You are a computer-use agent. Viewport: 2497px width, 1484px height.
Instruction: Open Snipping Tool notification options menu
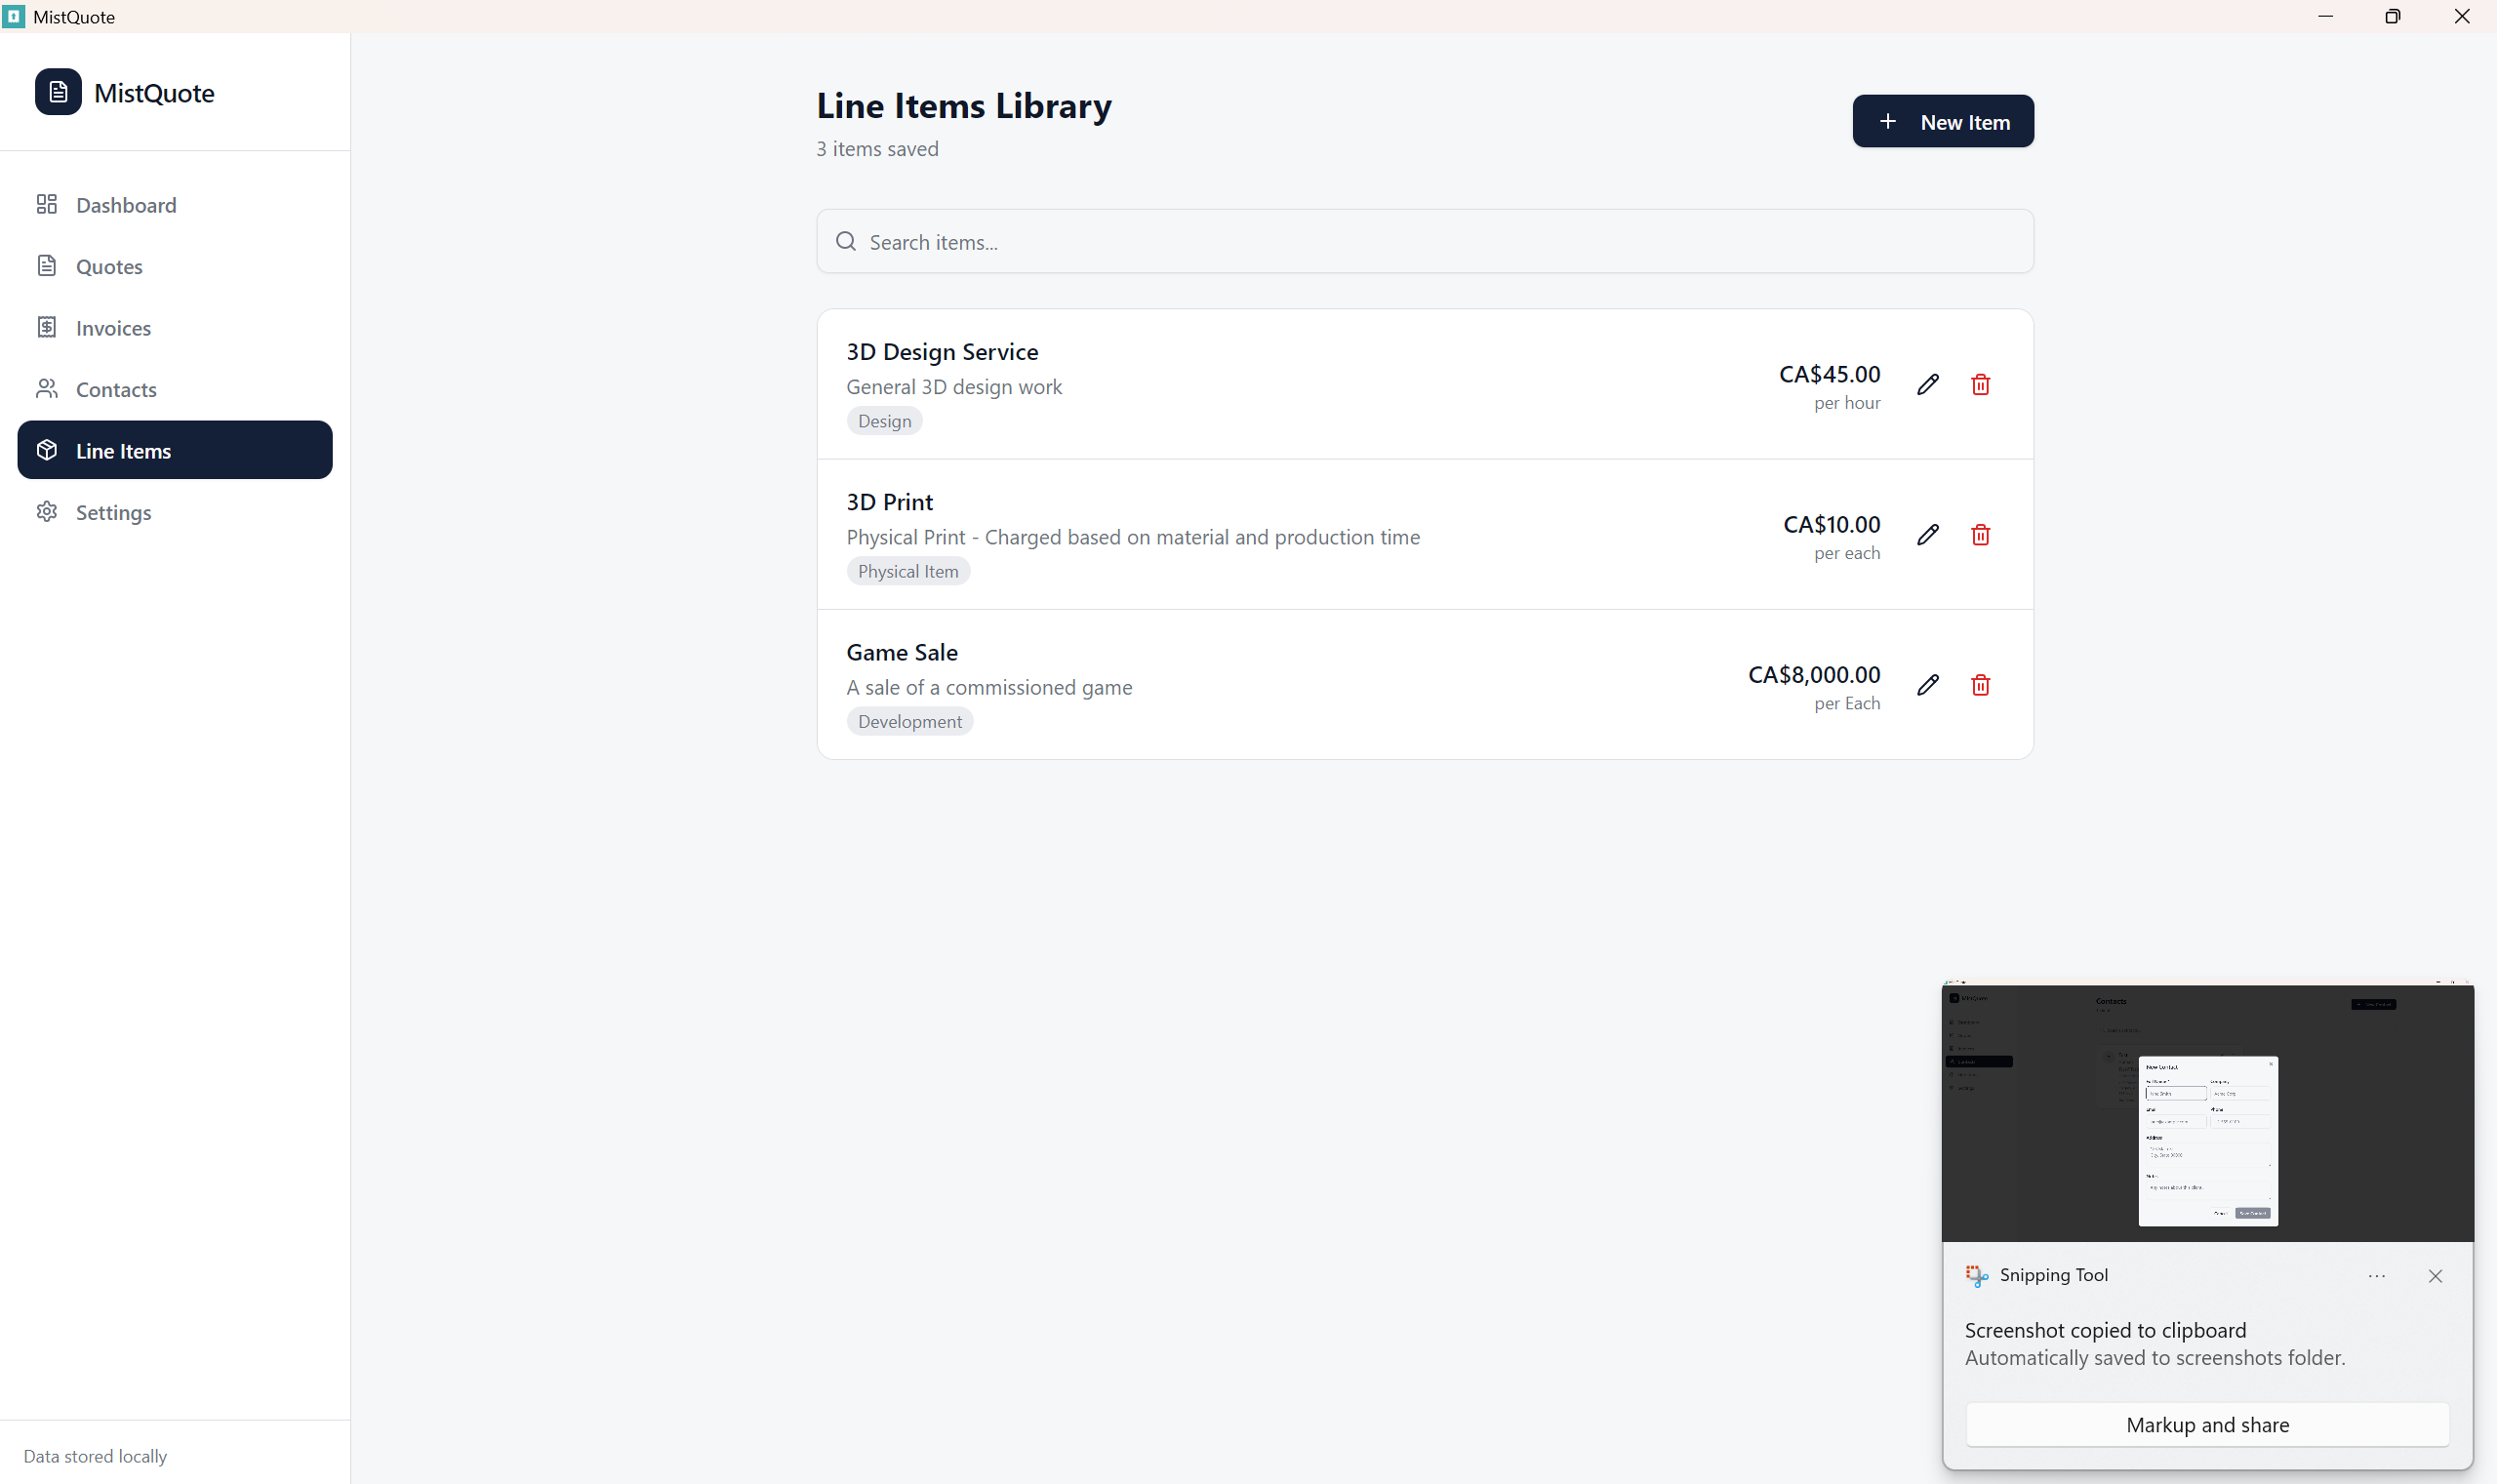[x=2376, y=1276]
